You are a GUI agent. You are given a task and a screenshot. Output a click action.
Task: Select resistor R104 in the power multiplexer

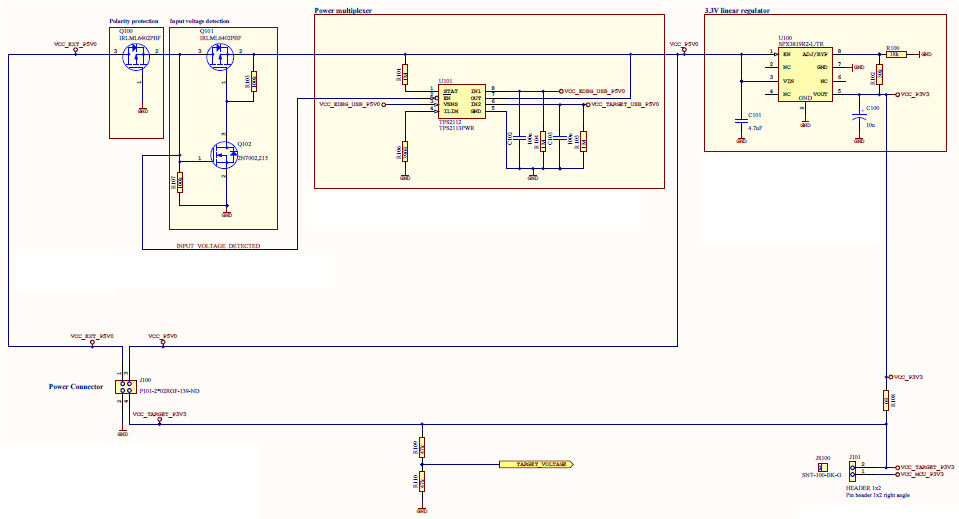543,141
